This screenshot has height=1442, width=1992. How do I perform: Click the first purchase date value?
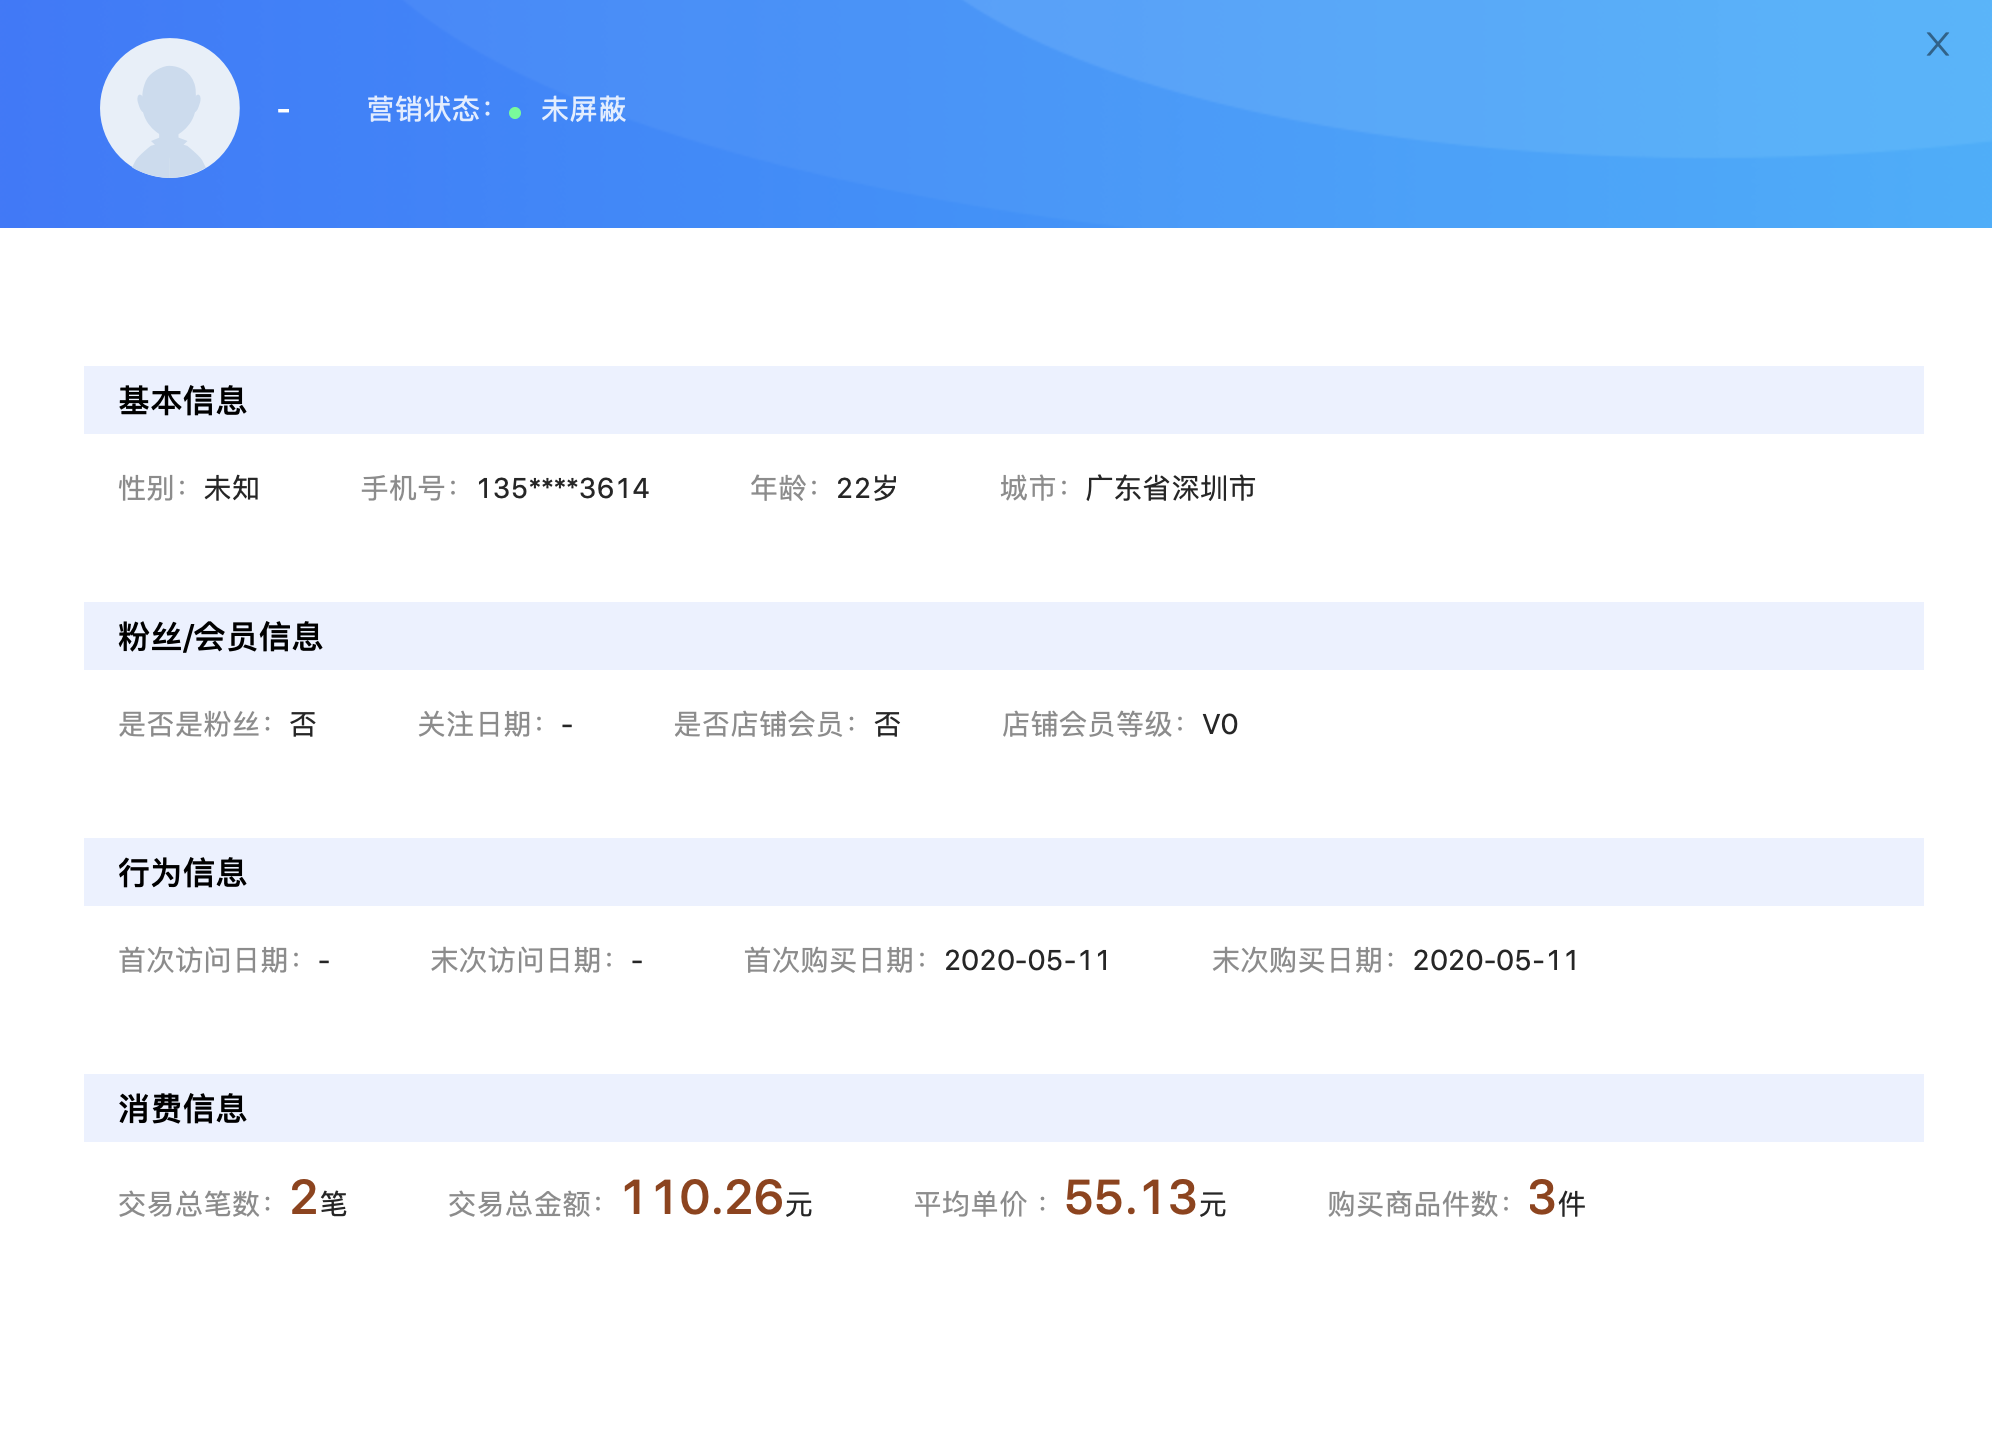click(x=1027, y=960)
